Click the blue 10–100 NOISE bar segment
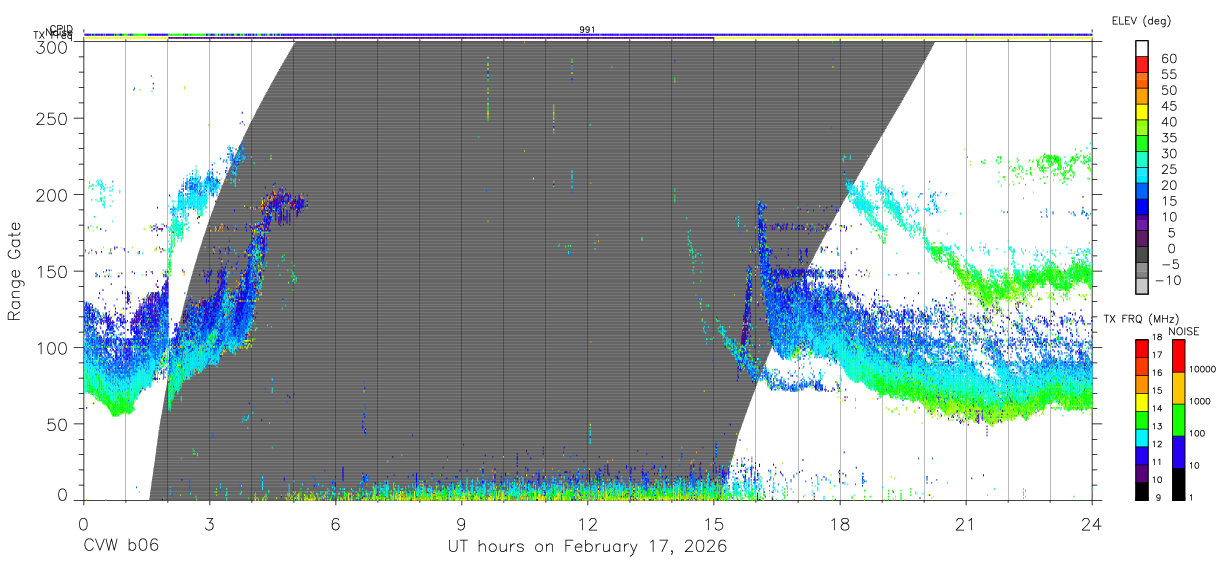The height and width of the screenshot is (567, 1228). 1178,451
